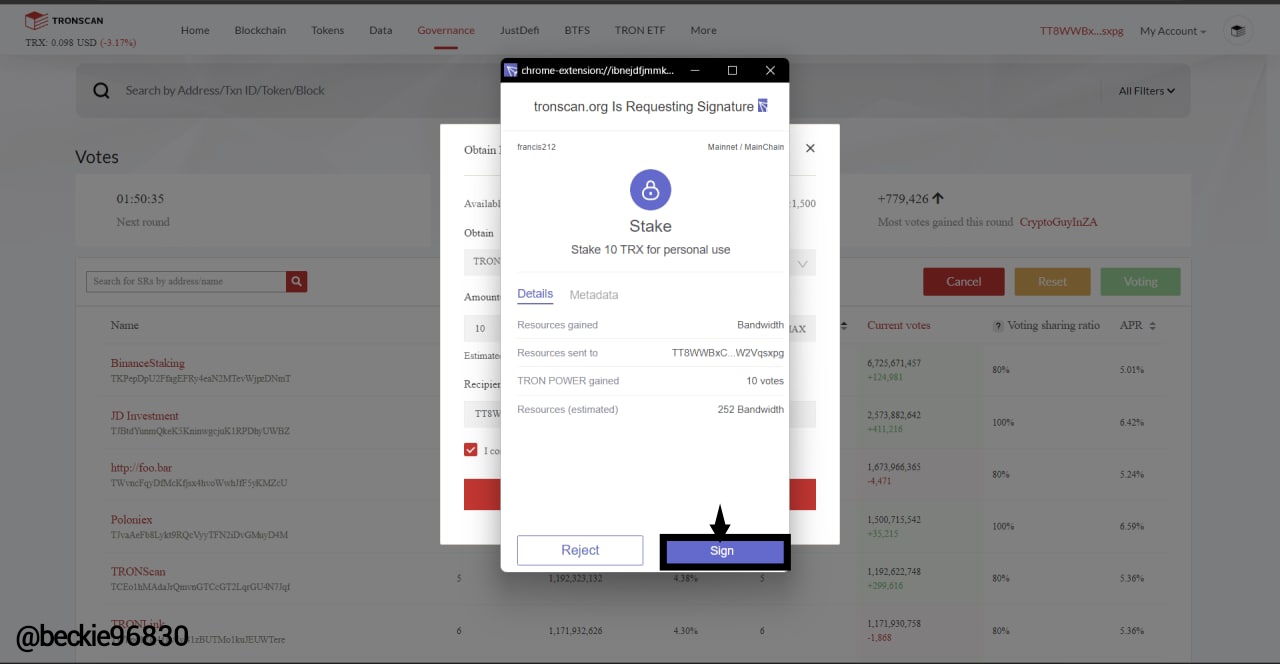Click the avatar icon at top right
This screenshot has height=664, width=1280.
click(1238, 31)
